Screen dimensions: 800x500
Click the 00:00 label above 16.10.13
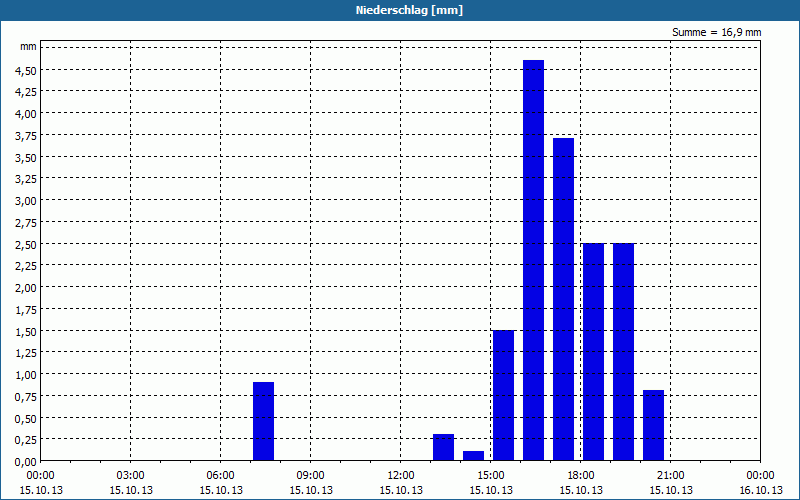pos(760,476)
